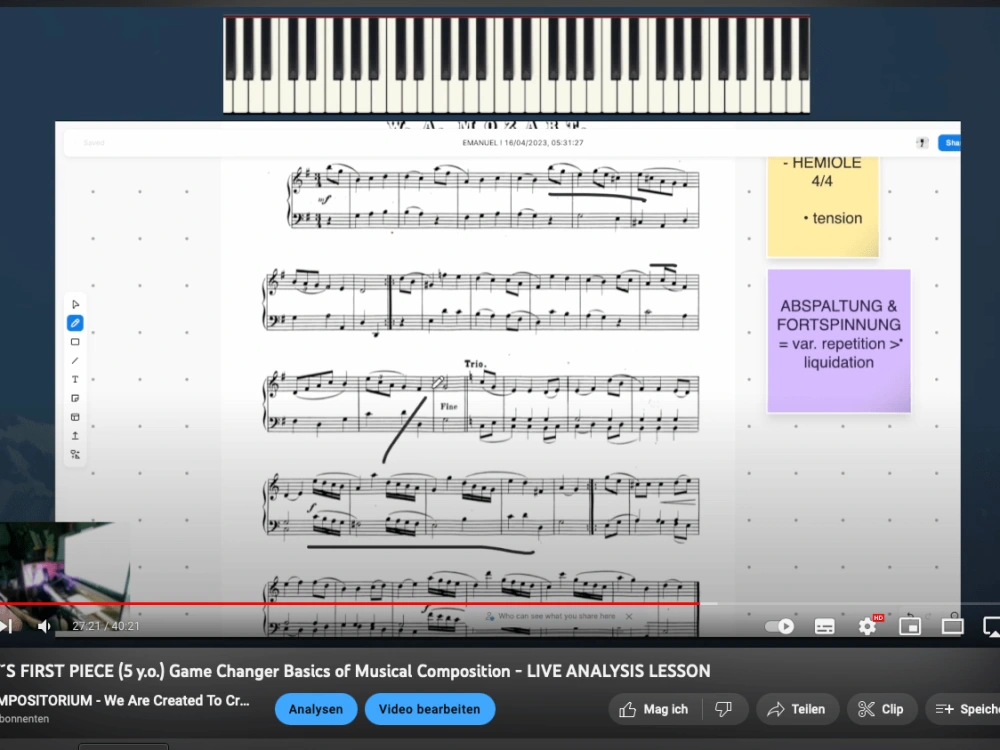Click the 'Who can see what you share here' text
This screenshot has height=750, width=1000.
pos(556,616)
